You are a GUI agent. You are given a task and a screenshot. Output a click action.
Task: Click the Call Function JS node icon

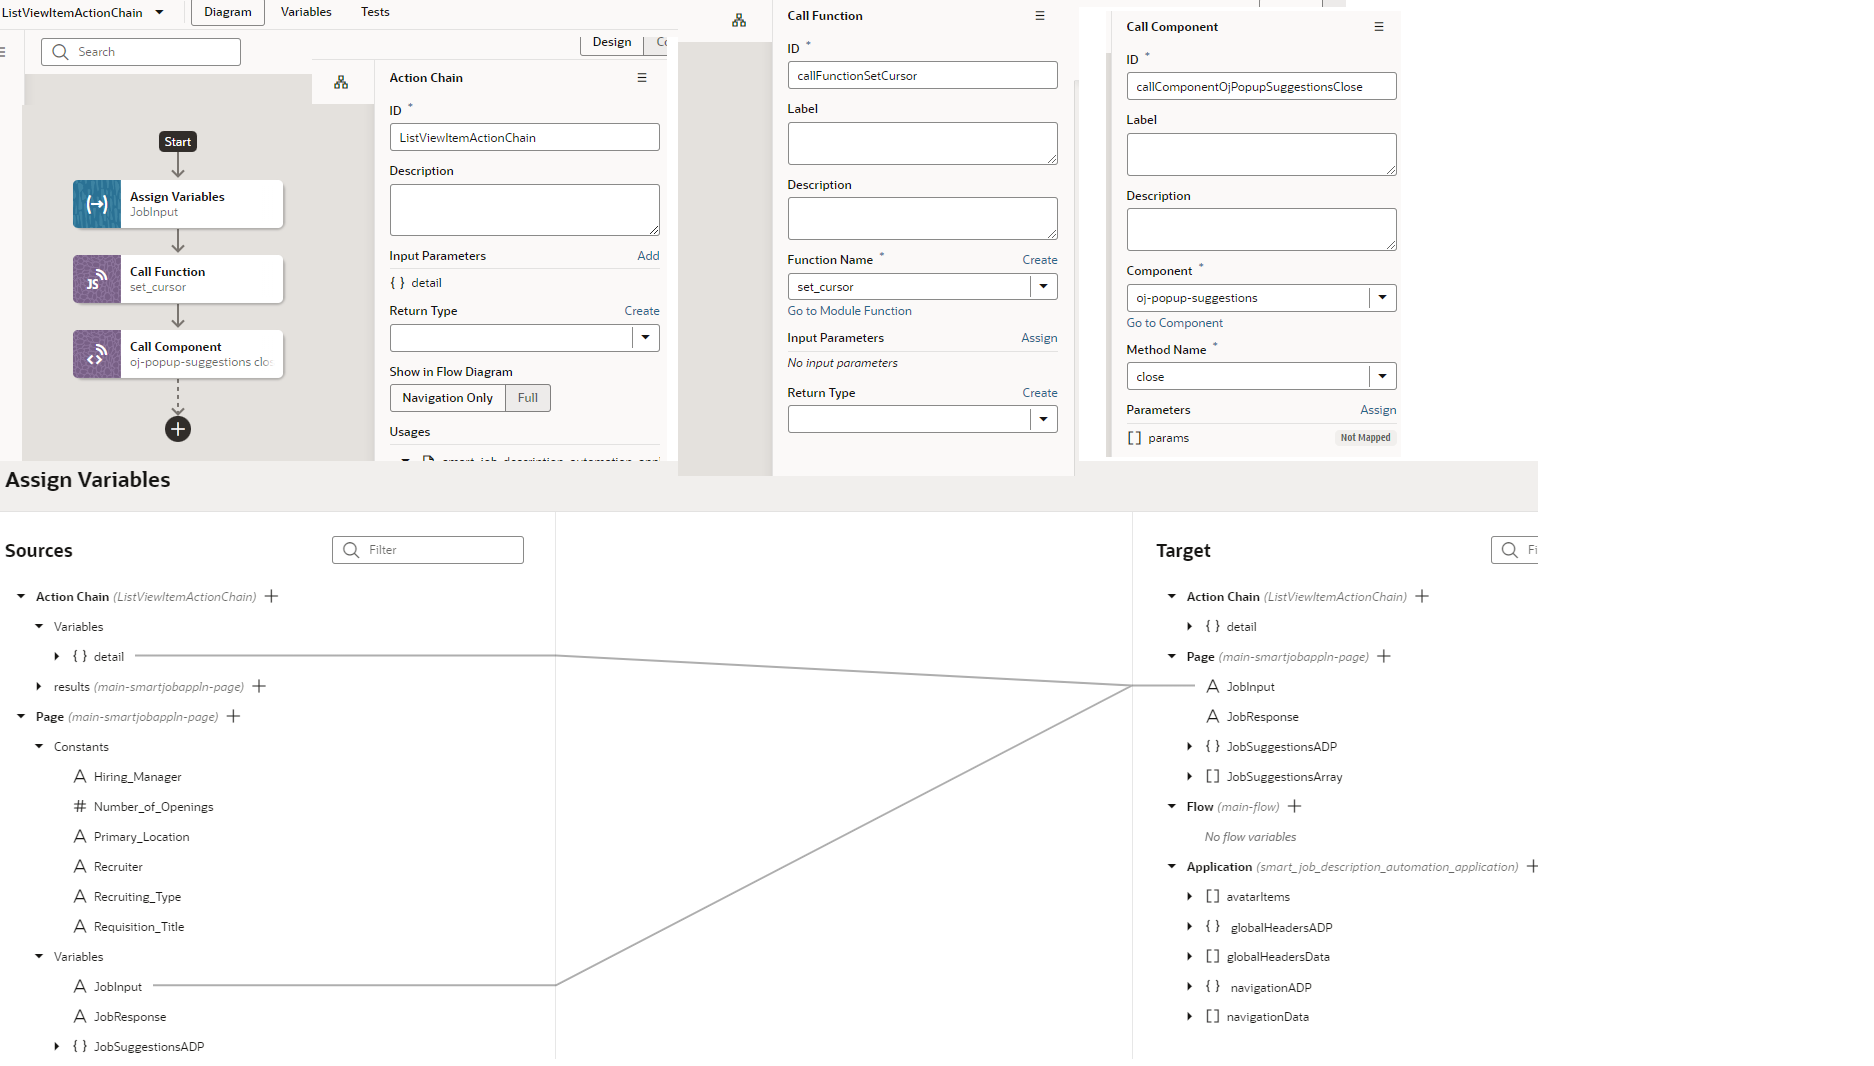pyautogui.click(x=97, y=279)
